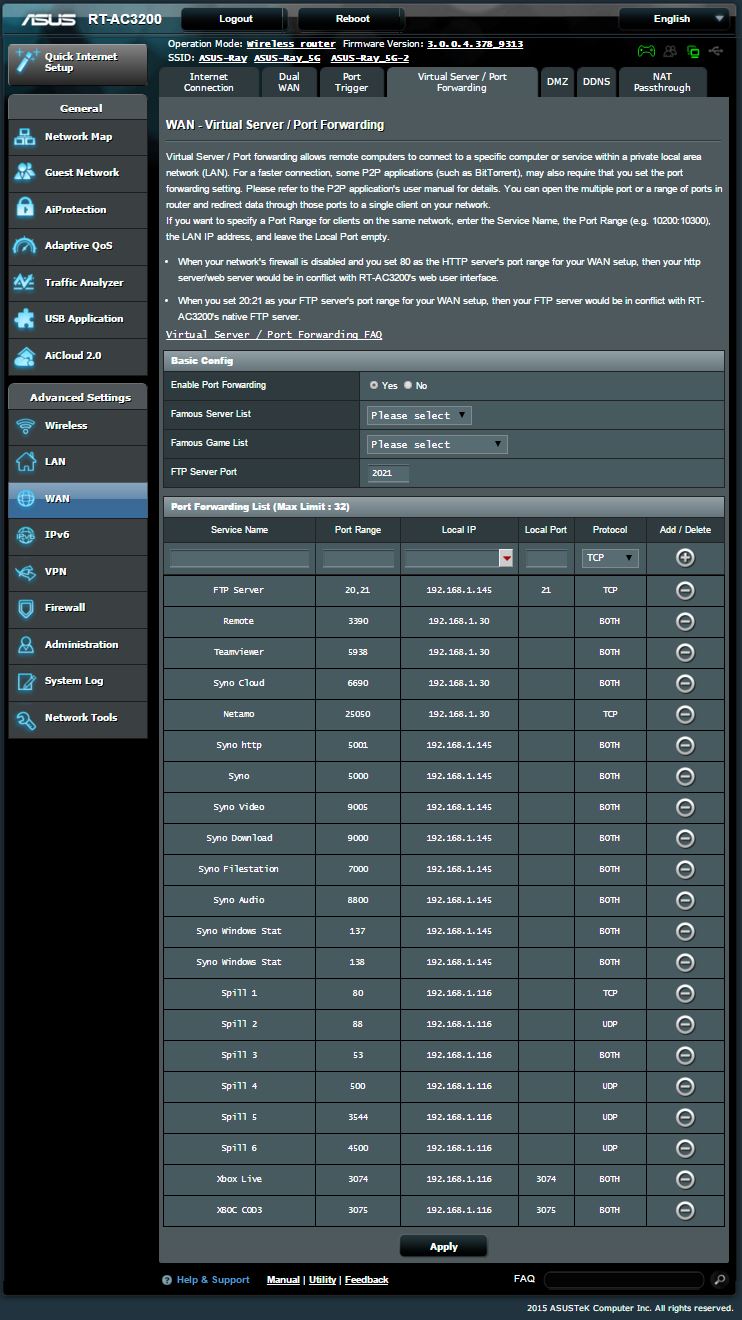The width and height of the screenshot is (742, 1320).
Task: Click the add entry plus icon
Action: [x=685, y=558]
